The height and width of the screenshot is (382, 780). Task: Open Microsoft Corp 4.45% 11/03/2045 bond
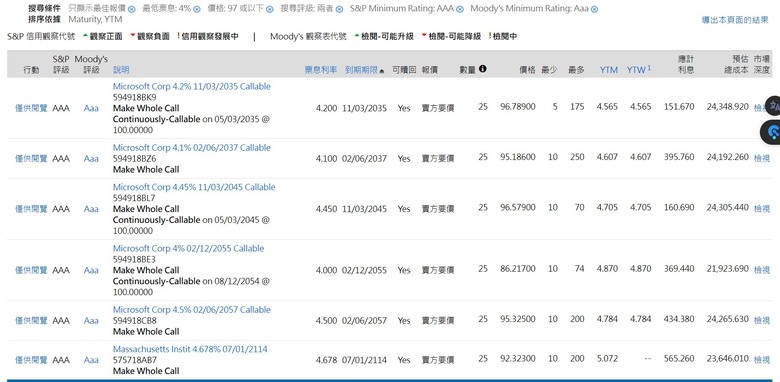194,187
